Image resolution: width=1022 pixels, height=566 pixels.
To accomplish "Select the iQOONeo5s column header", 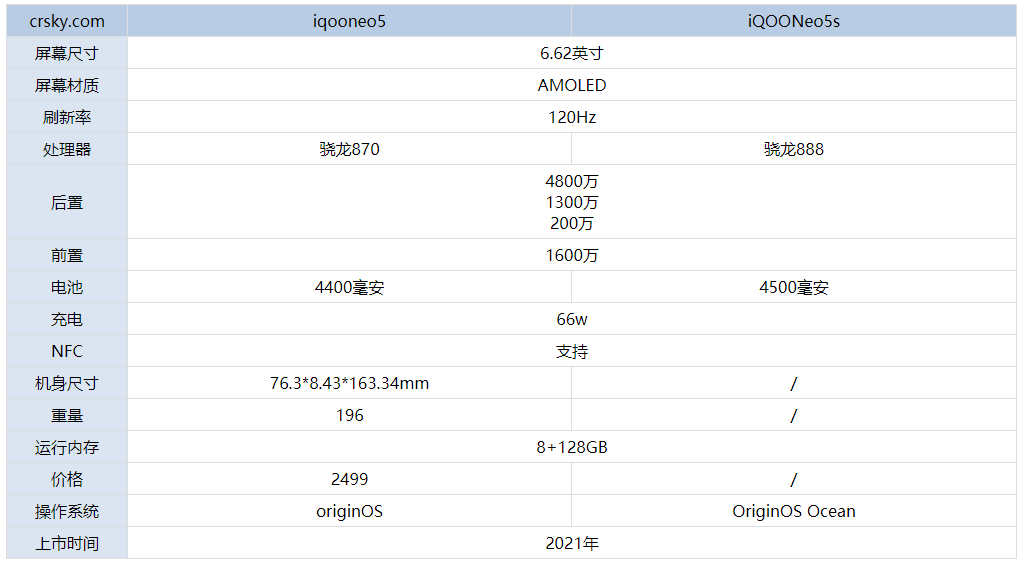I will click(793, 21).
